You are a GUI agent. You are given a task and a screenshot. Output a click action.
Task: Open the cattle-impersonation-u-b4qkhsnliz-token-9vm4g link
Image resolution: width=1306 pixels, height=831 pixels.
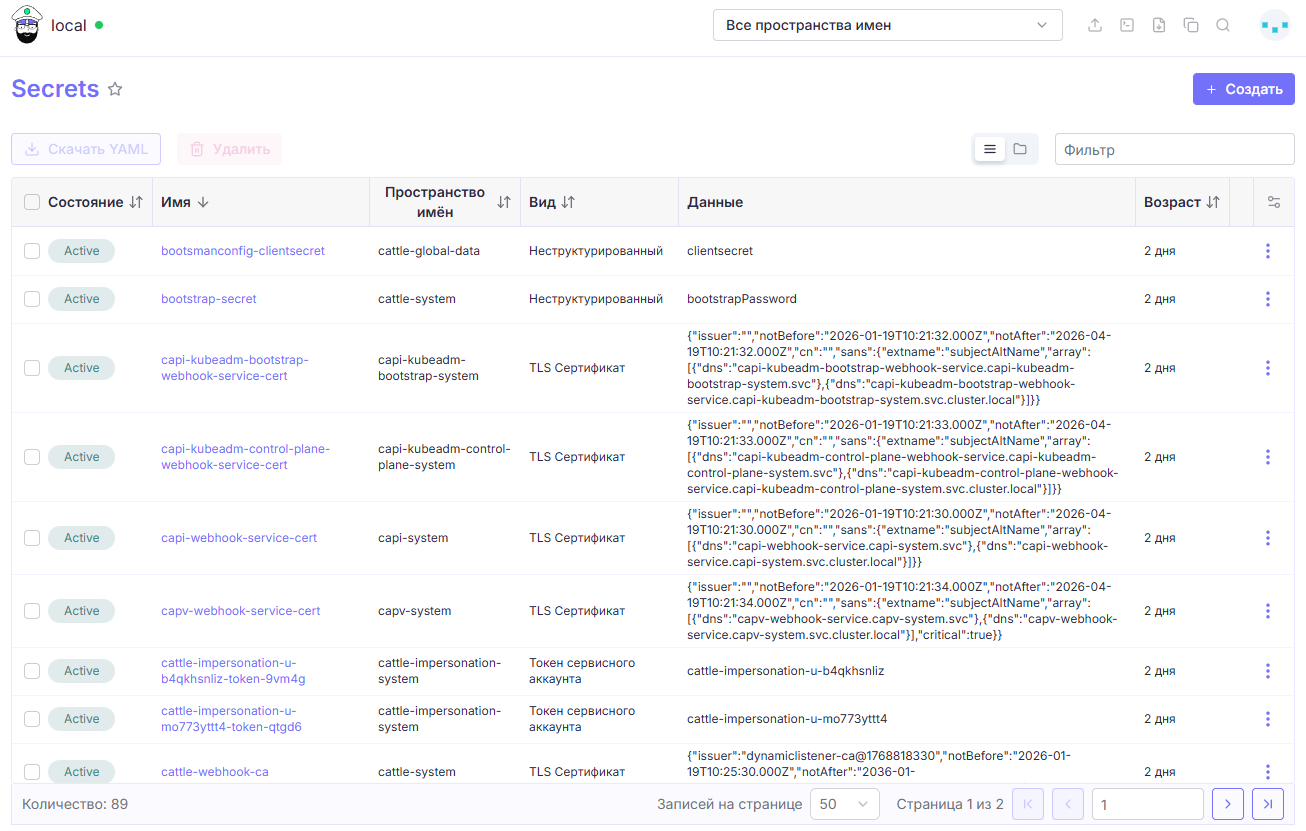coord(233,671)
